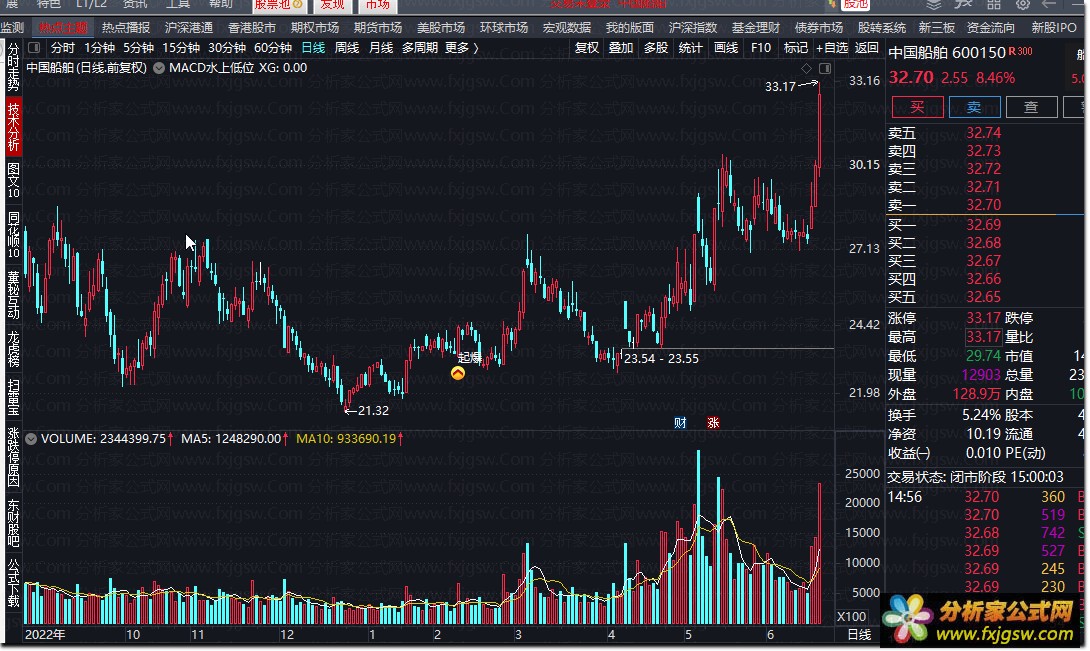The width and height of the screenshot is (1090, 651).
Task: Open the 龙虎榜 sidebar tab
Action: point(13,348)
